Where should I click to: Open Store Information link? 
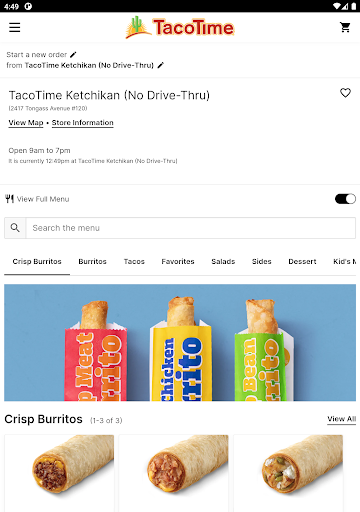click(x=83, y=123)
